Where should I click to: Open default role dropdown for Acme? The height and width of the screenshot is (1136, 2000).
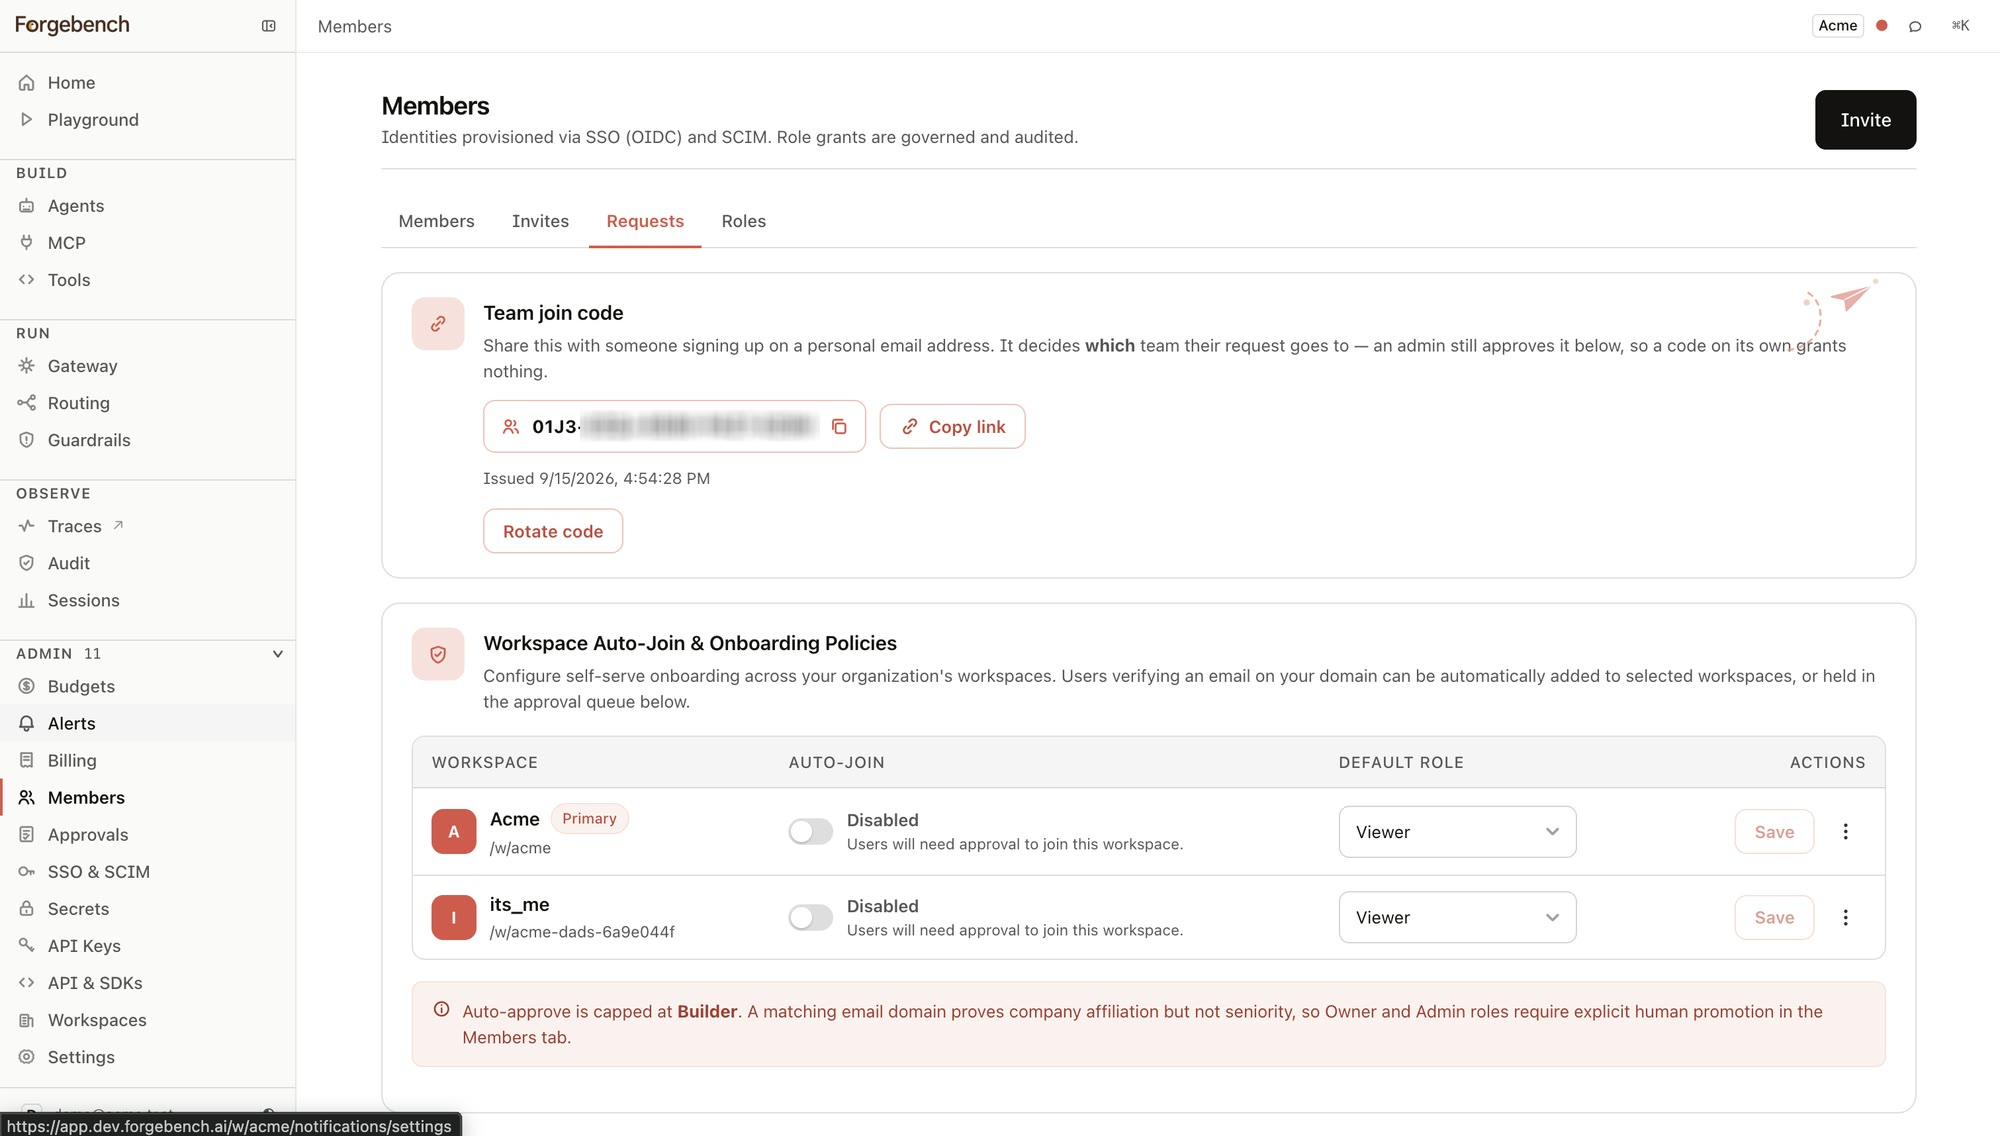(x=1457, y=832)
